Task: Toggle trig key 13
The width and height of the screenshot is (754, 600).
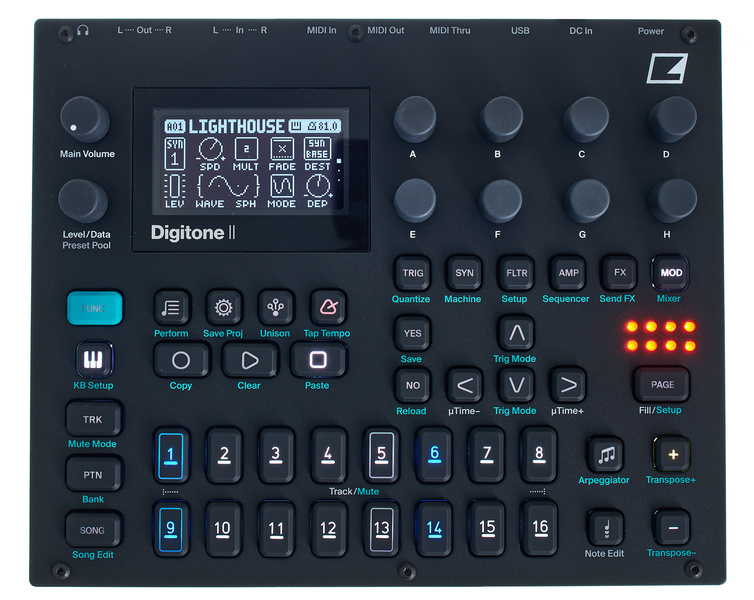Action: tap(381, 529)
